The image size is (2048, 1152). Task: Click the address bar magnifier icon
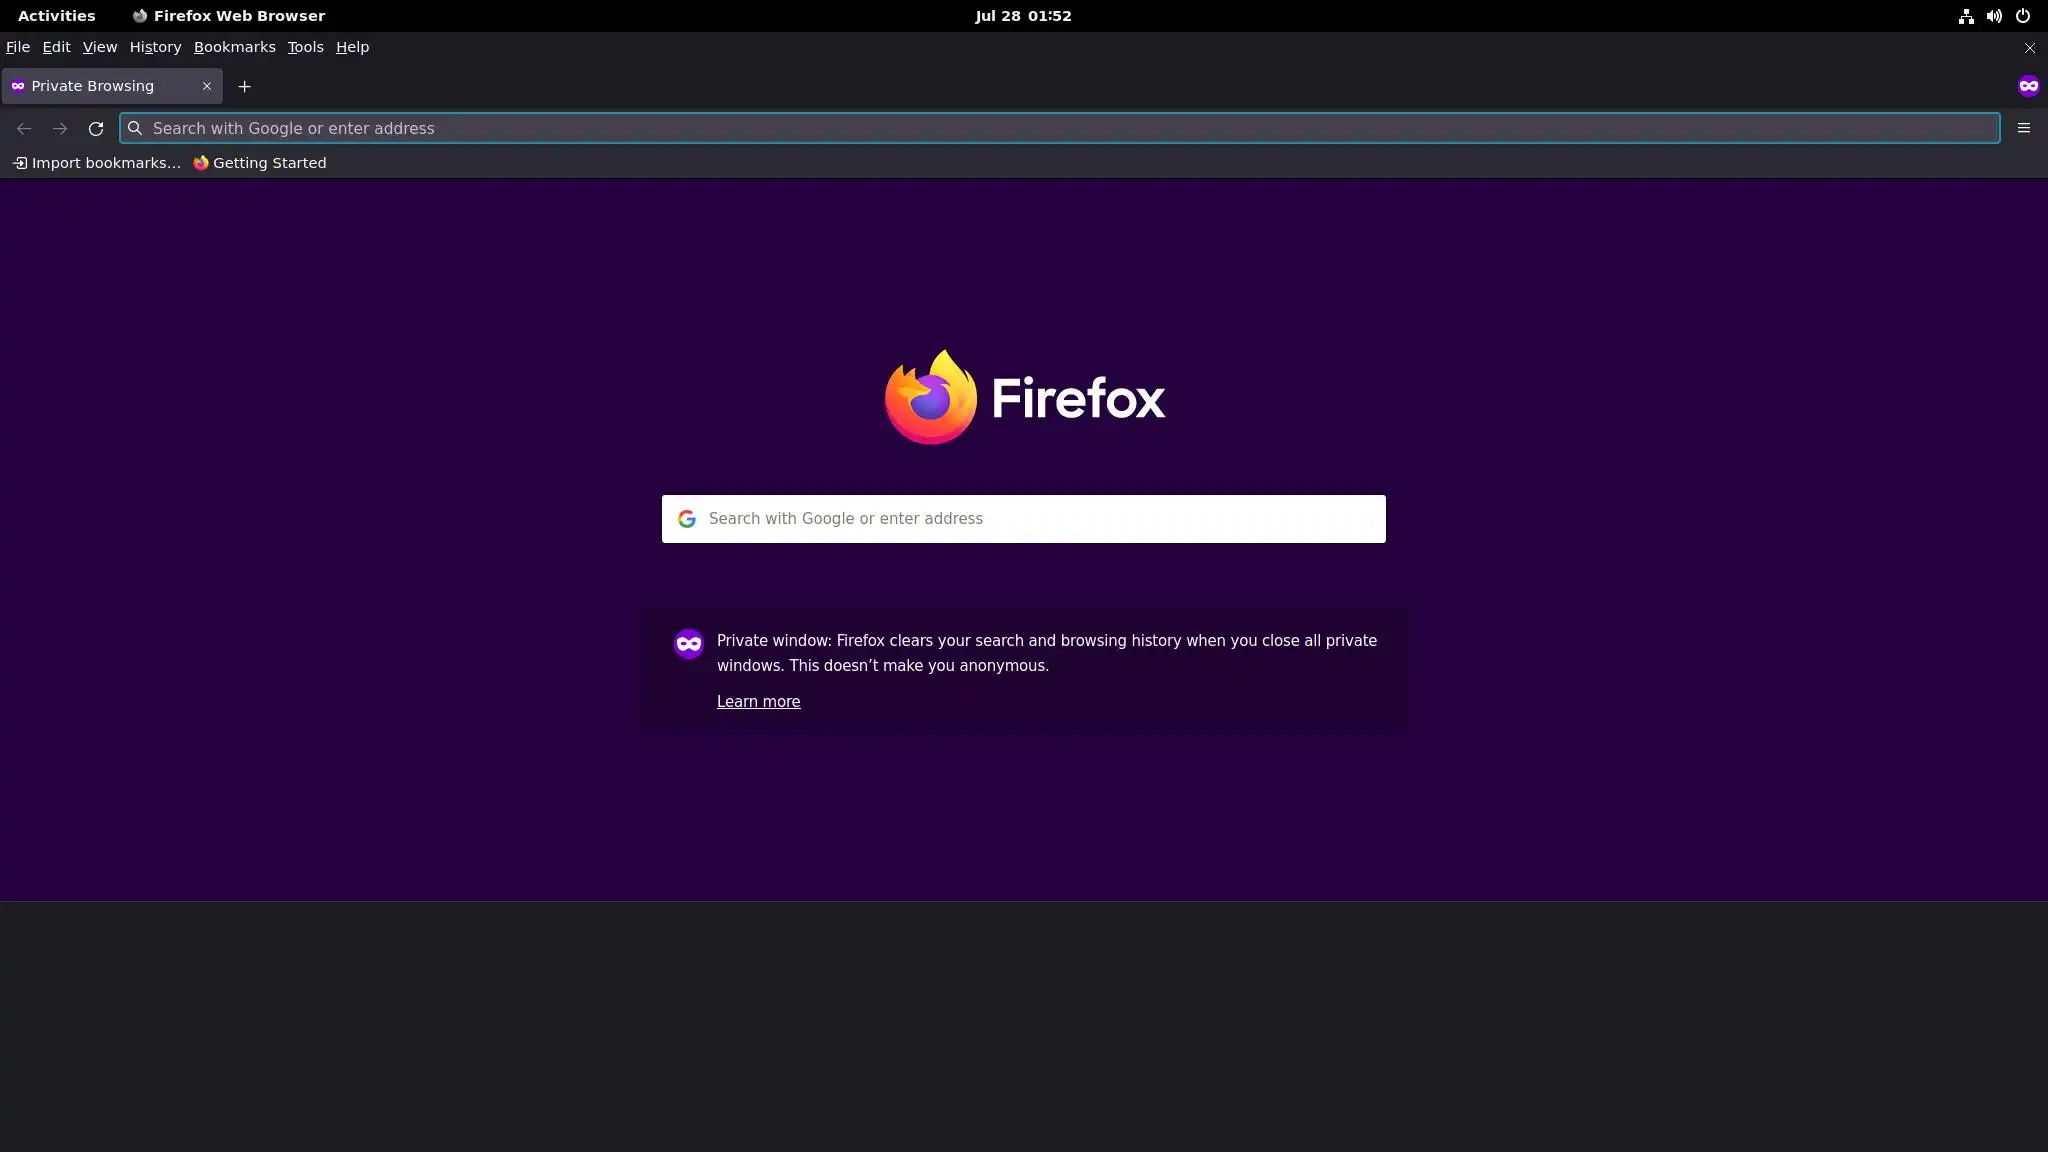[x=135, y=128]
